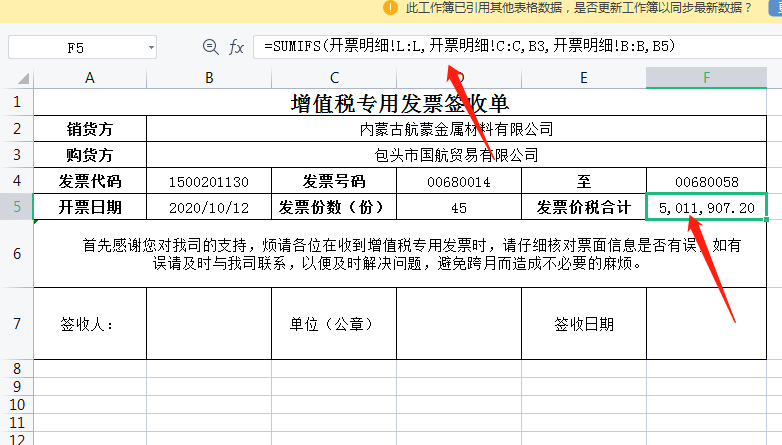Select row 5 header
Image resolution: width=782 pixels, height=445 pixels.
[16, 207]
